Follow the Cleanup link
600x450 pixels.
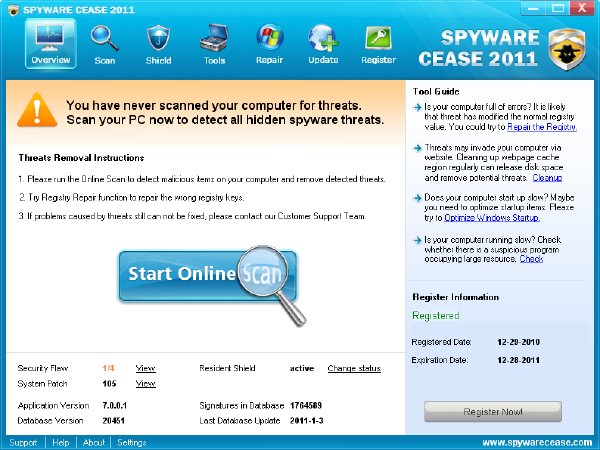click(547, 178)
